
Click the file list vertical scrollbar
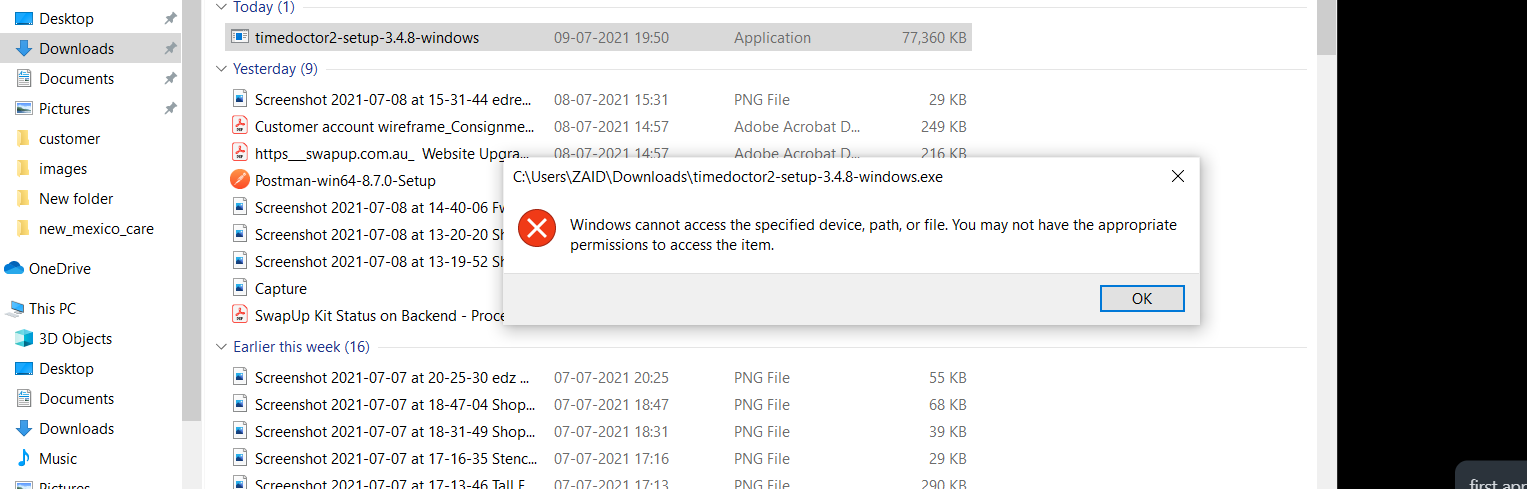pos(1326,250)
